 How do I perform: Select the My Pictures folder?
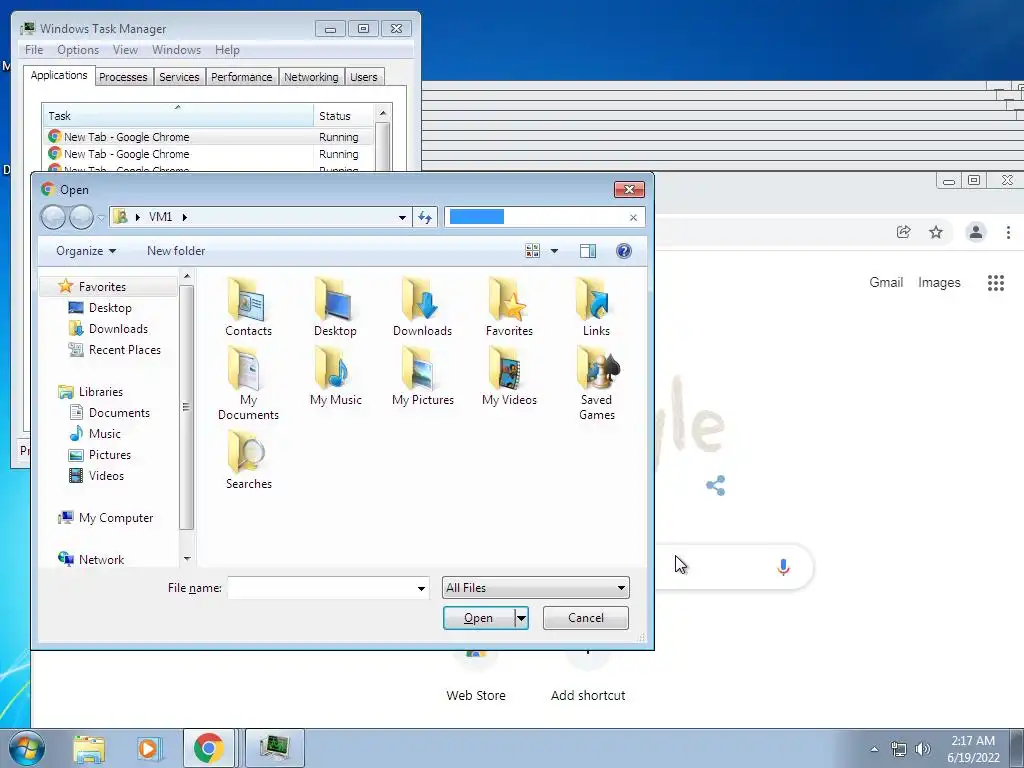pyautogui.click(x=423, y=376)
